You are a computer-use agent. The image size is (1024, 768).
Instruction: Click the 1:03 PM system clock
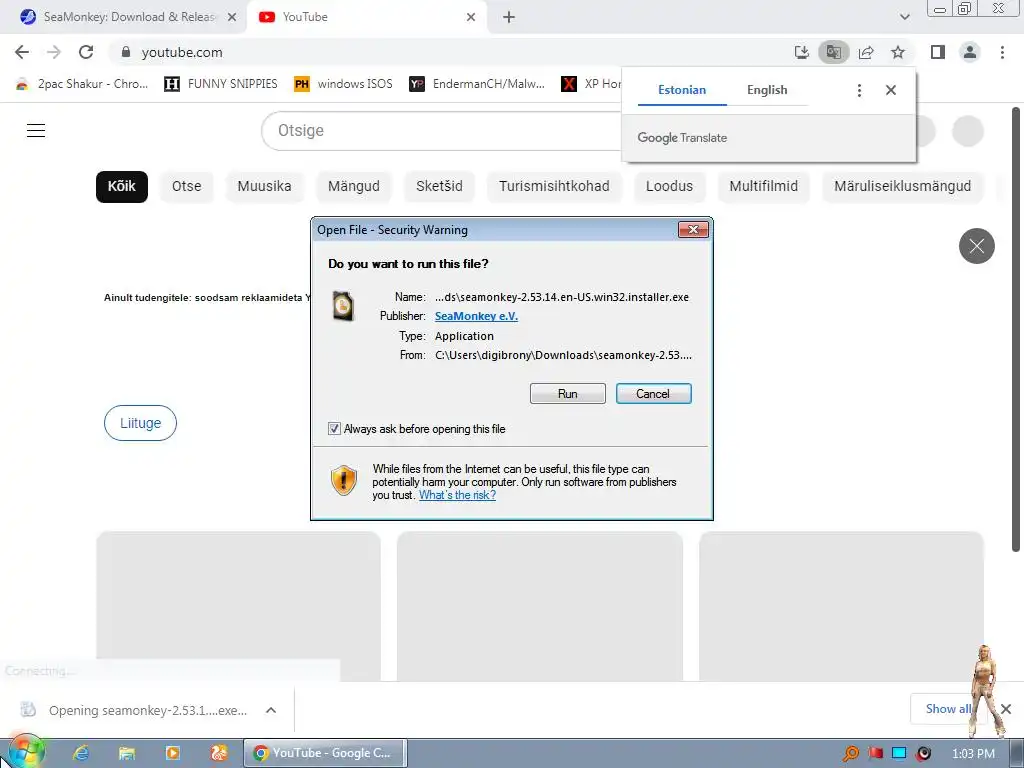pos(973,754)
